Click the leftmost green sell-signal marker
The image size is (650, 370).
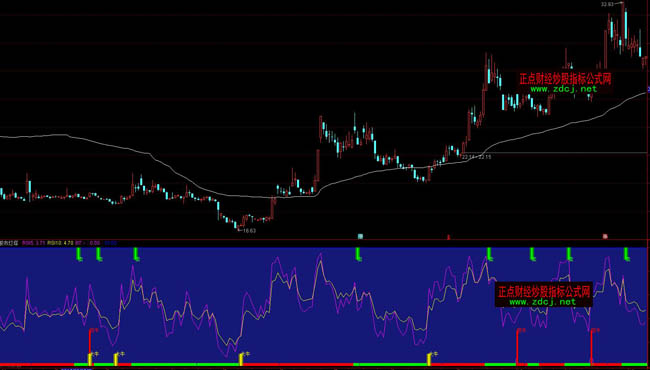point(79,254)
